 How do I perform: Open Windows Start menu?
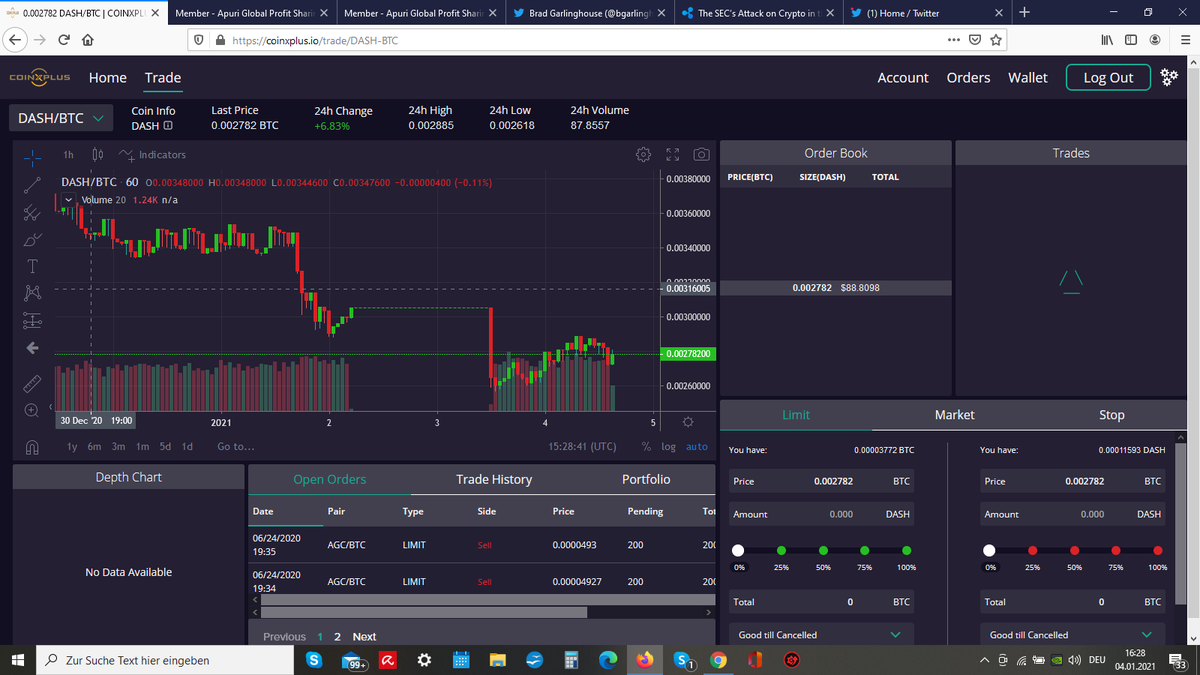(17, 660)
